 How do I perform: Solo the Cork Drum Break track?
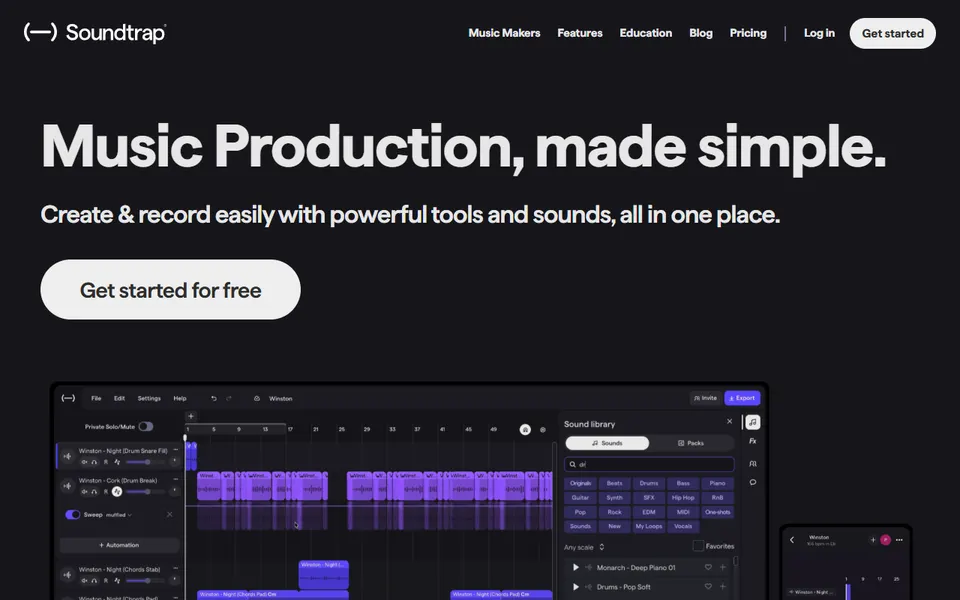(x=94, y=492)
